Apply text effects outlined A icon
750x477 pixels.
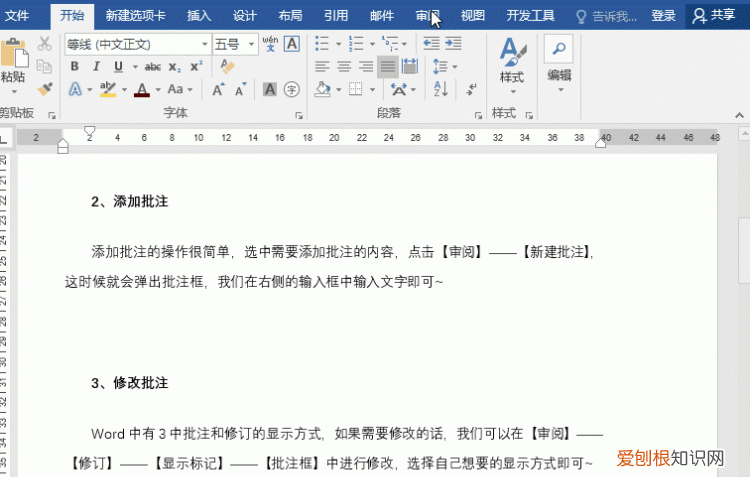coord(75,89)
